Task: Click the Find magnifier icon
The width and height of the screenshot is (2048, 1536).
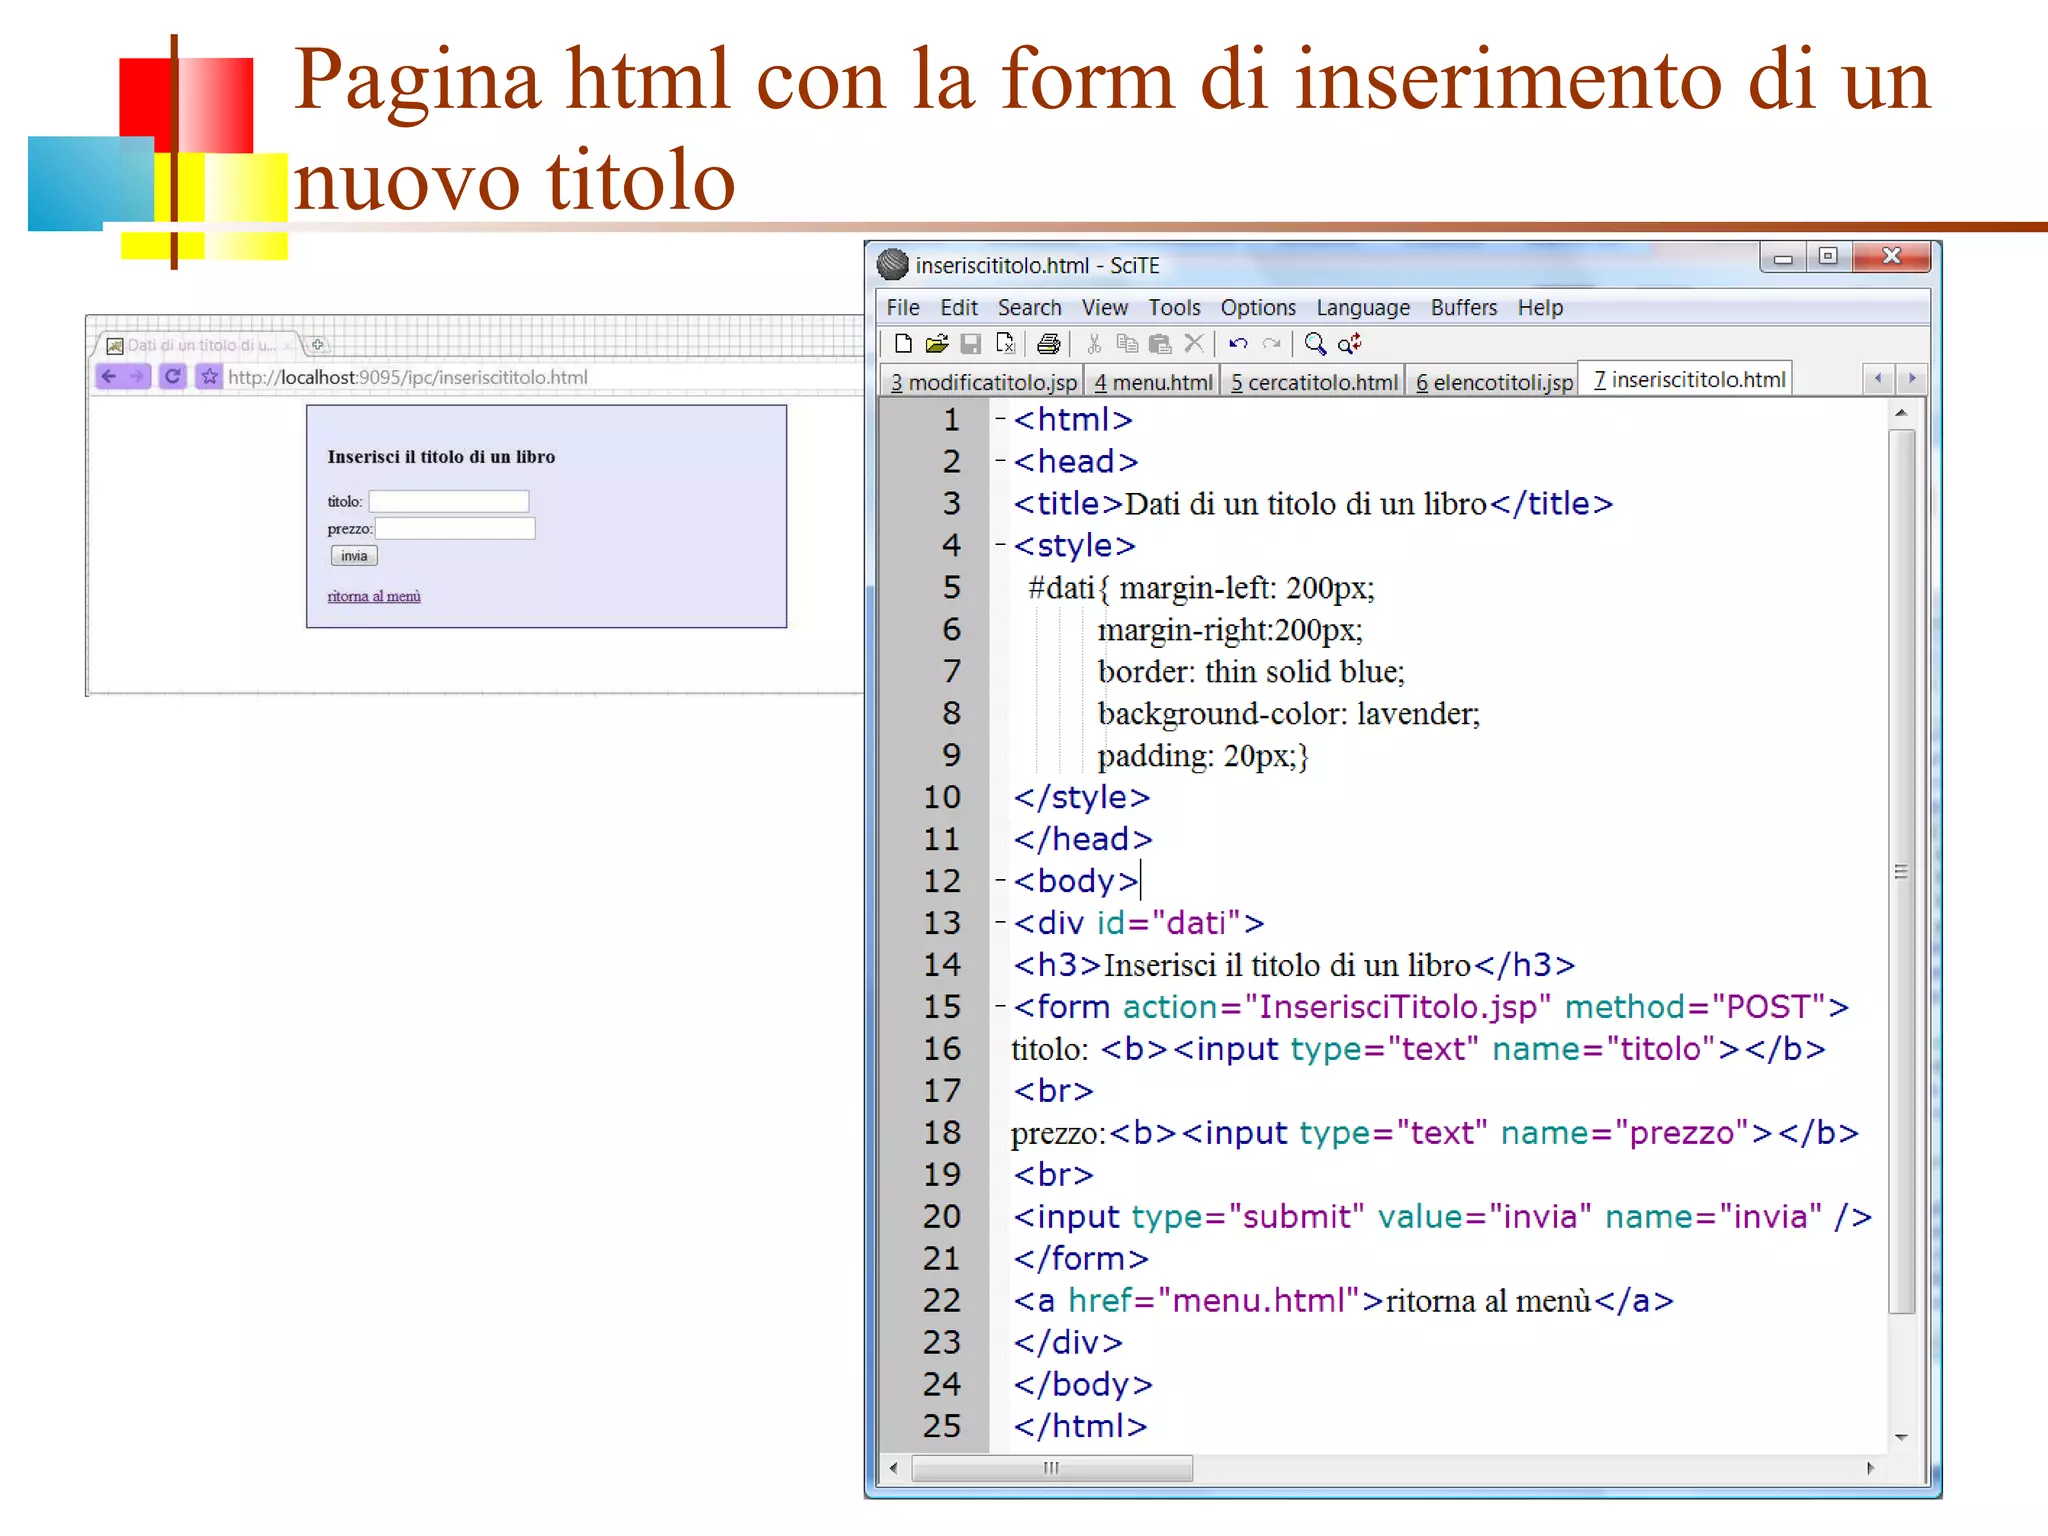Action: pyautogui.click(x=1315, y=344)
